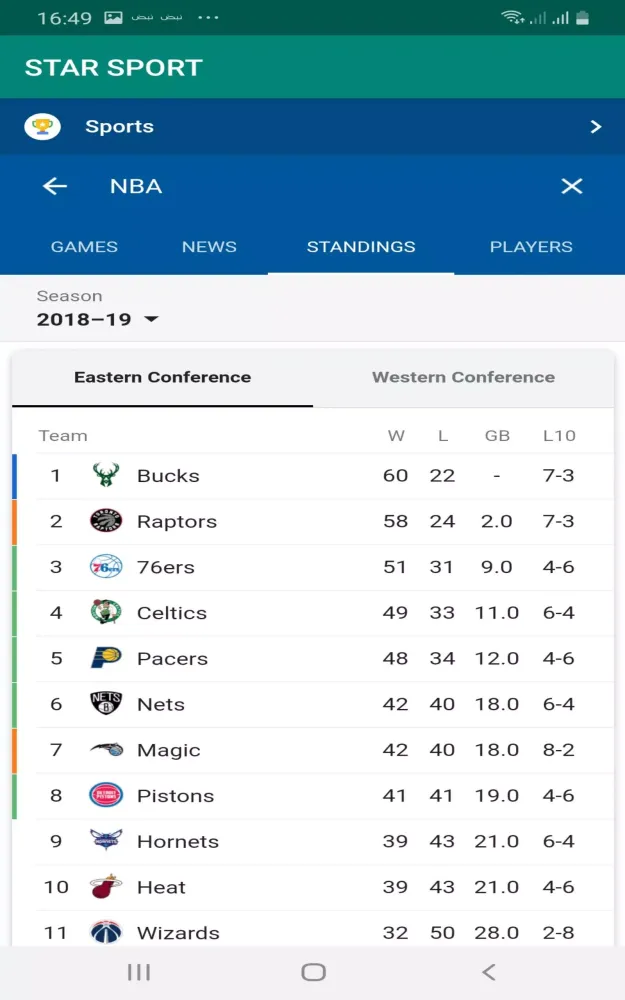Switch to the PLAYERS tab

pyautogui.click(x=531, y=247)
